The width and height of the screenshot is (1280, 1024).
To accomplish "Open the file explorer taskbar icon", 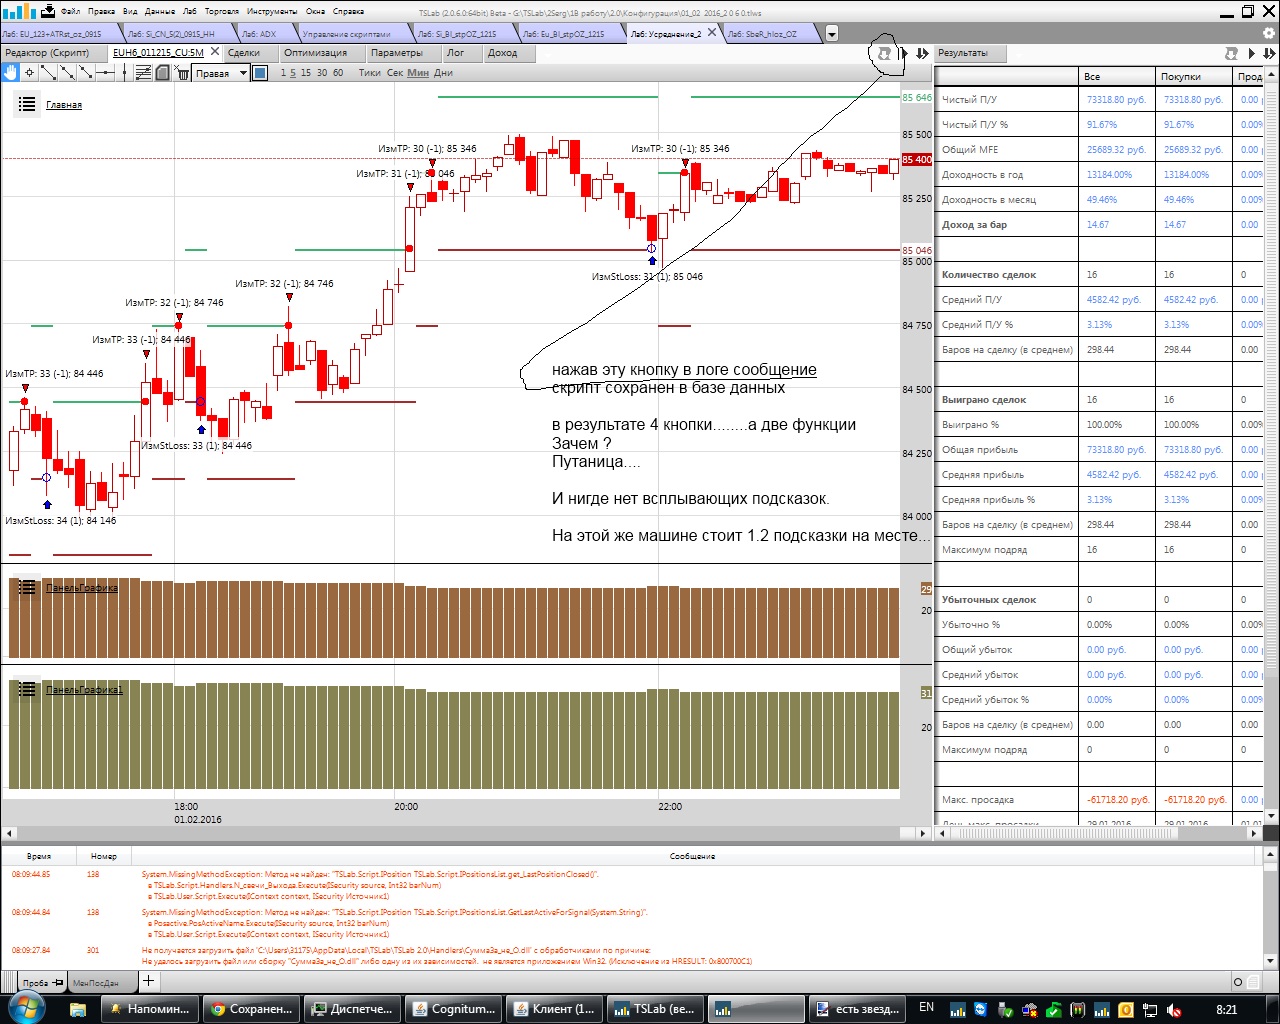I will (x=78, y=1008).
